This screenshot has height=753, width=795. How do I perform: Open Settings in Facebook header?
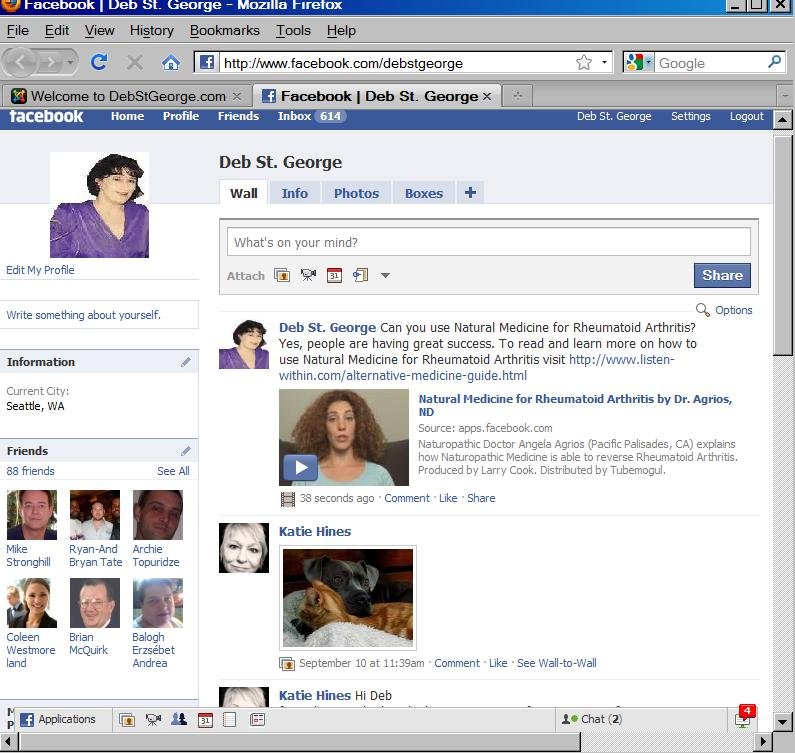click(x=691, y=116)
